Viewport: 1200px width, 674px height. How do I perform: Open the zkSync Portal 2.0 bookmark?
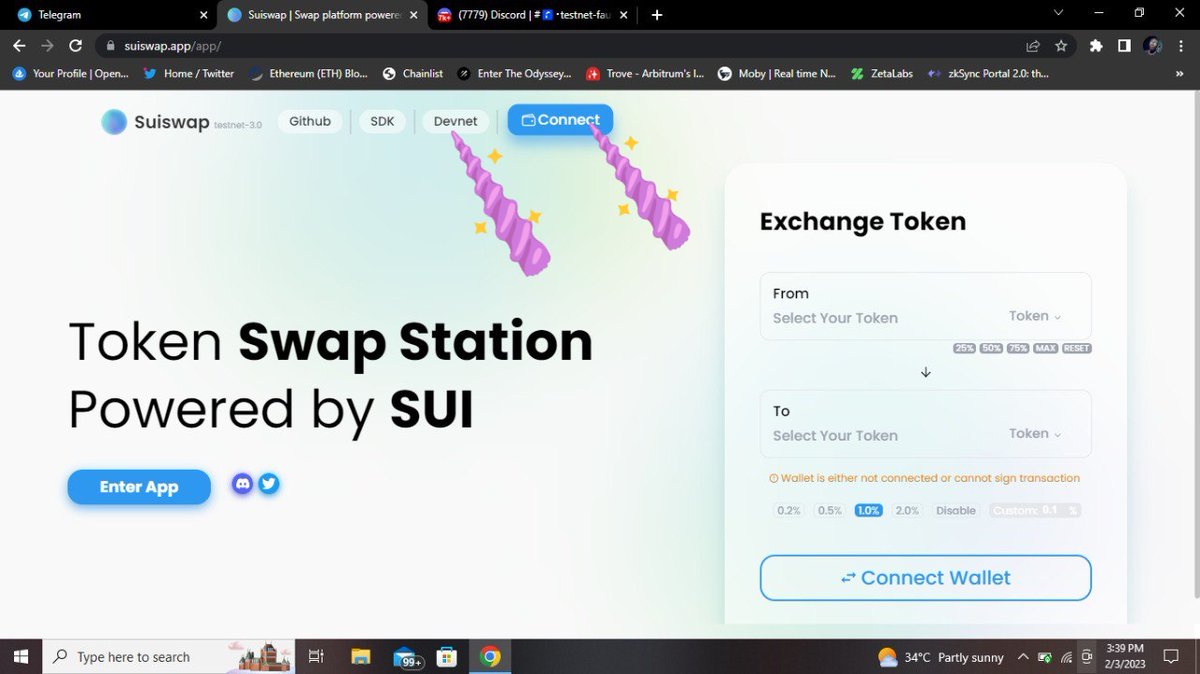[989, 73]
